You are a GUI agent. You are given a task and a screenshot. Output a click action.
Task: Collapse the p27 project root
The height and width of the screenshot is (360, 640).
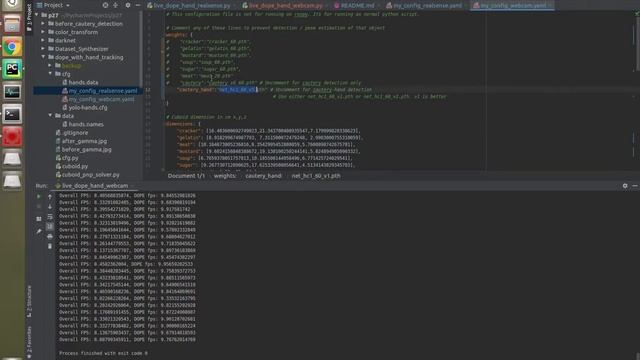pos(37,15)
